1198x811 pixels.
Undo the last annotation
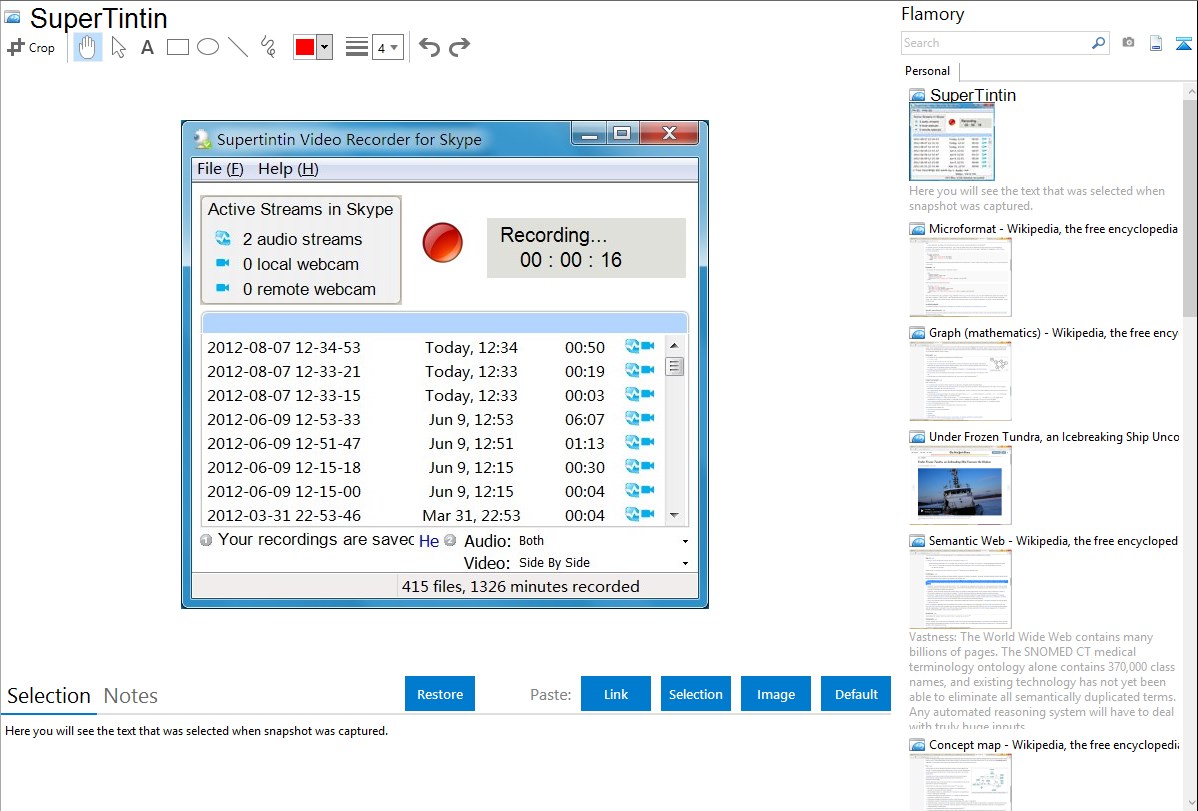(429, 47)
